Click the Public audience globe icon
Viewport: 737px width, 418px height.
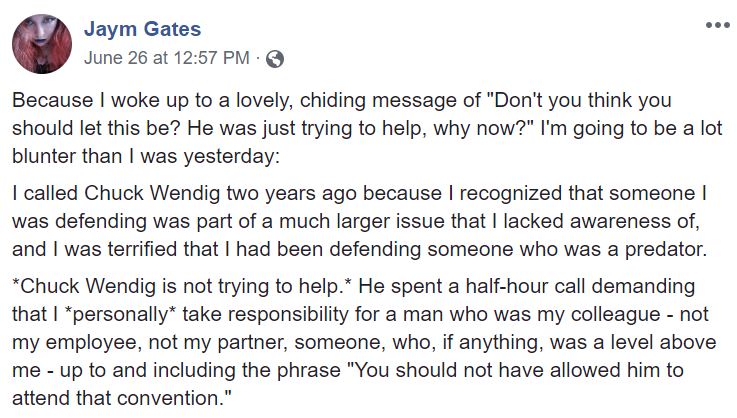pos(275,58)
